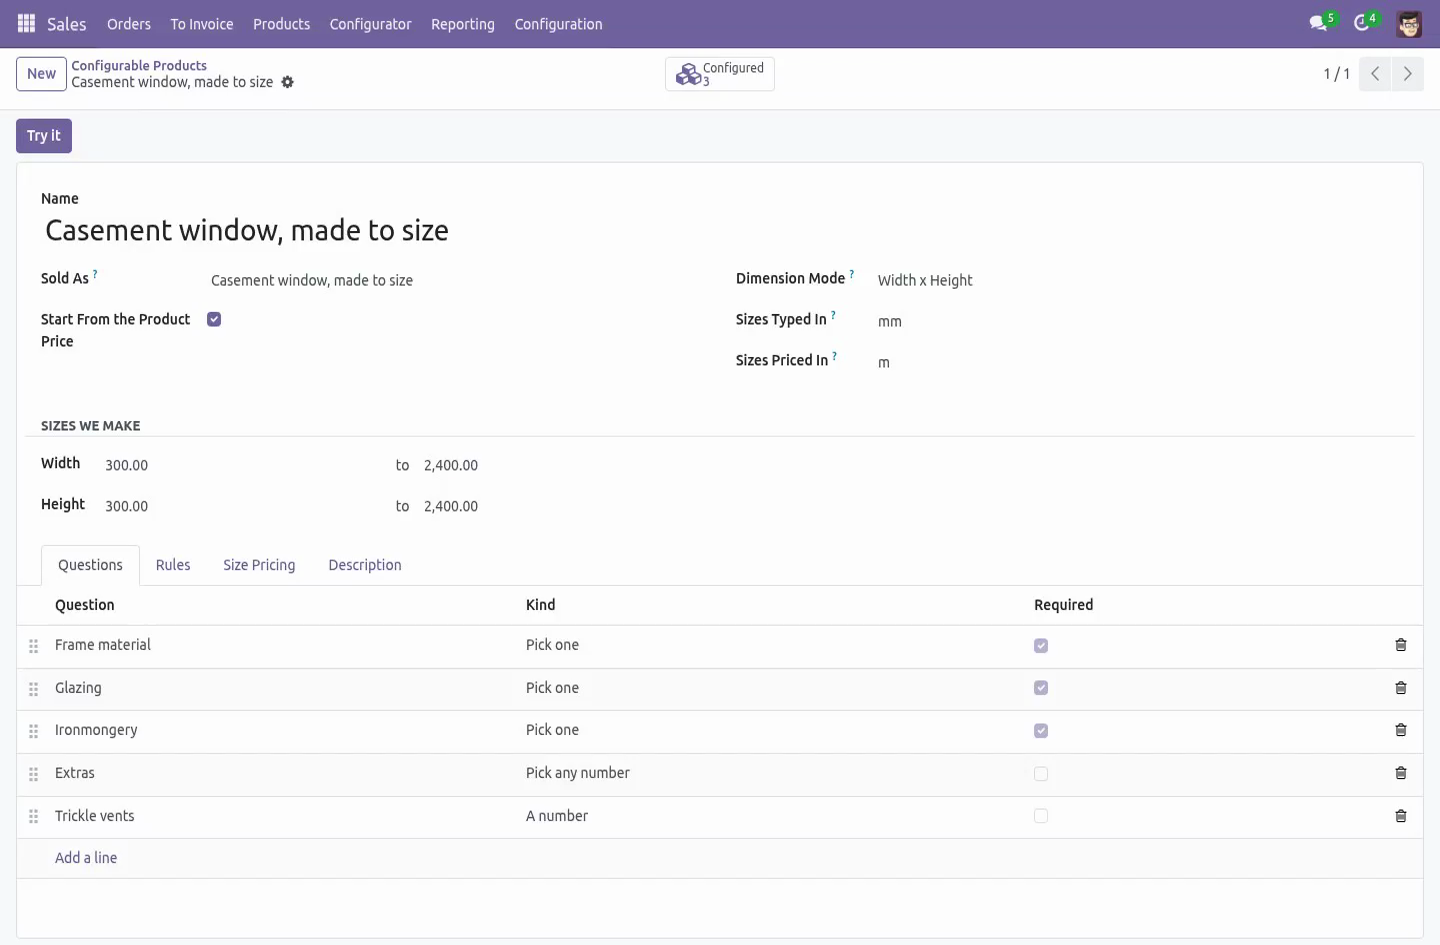Open the Configurator menu
The height and width of the screenshot is (945, 1440).
pos(371,24)
